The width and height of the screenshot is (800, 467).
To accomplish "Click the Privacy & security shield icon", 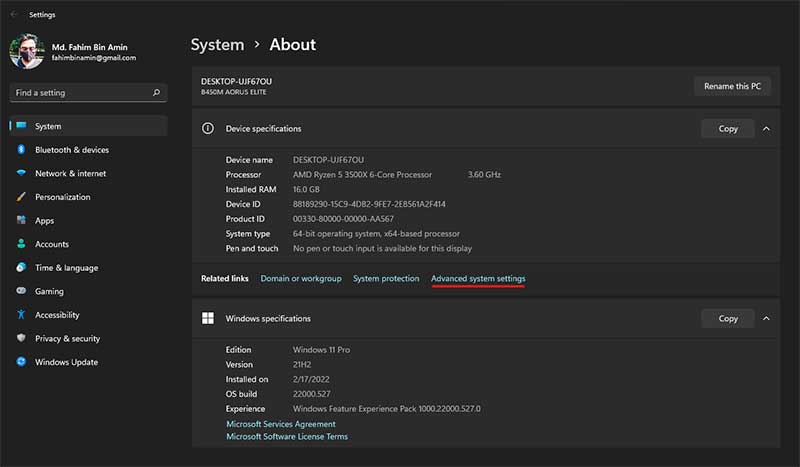I will point(21,339).
